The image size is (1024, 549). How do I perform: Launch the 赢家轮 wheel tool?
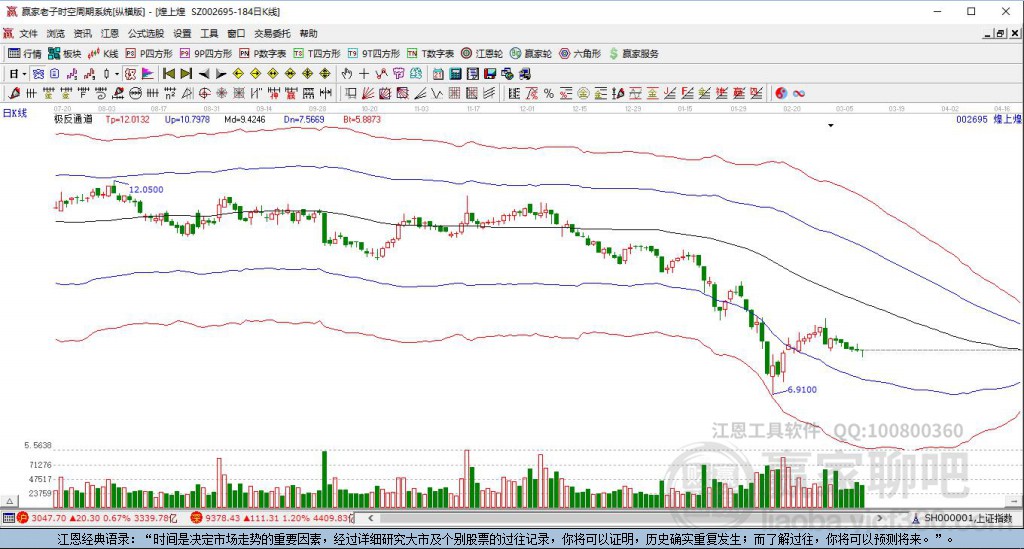[x=531, y=54]
